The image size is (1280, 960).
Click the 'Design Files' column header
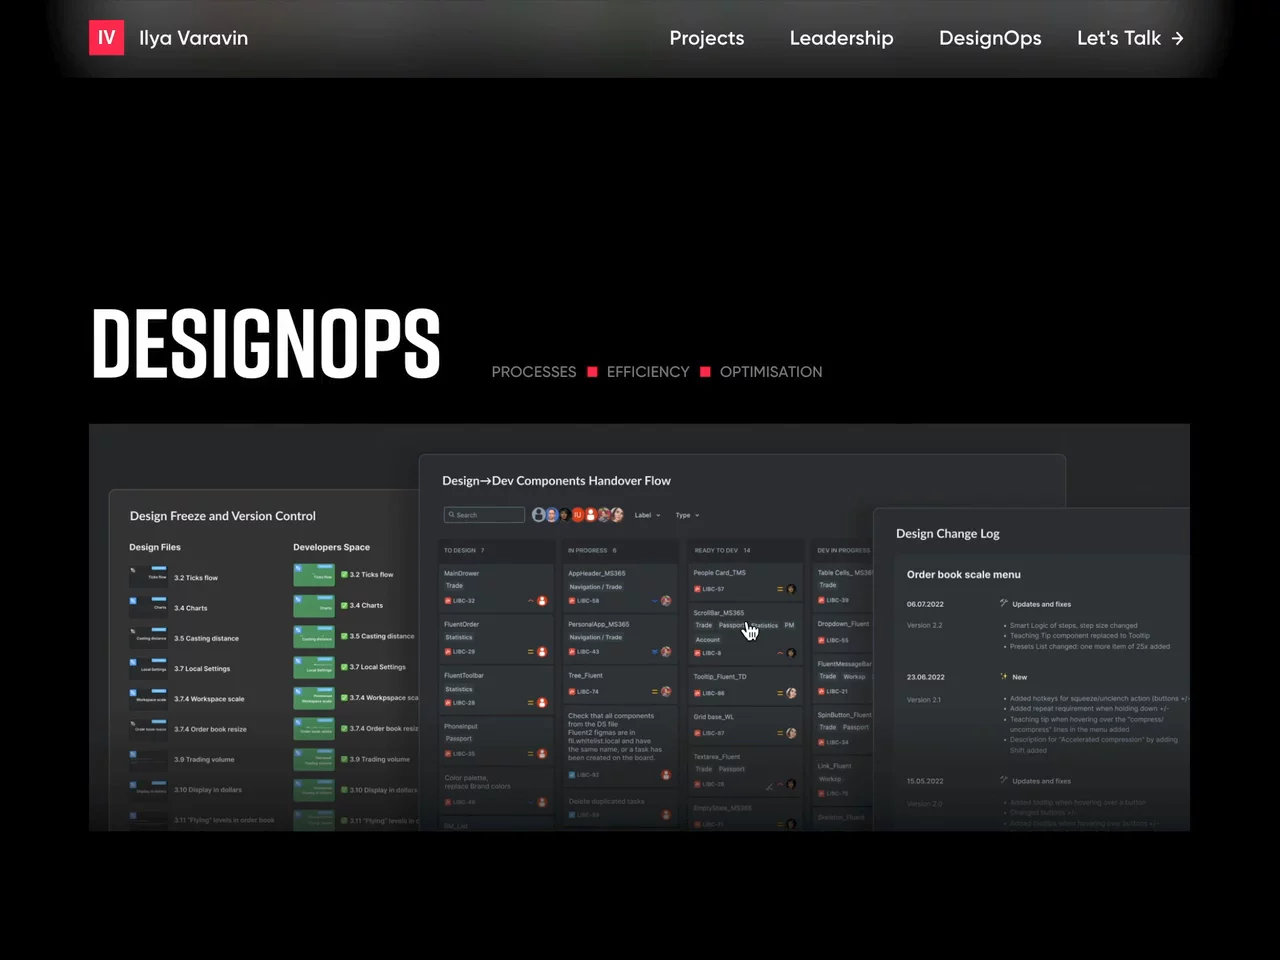pyautogui.click(x=155, y=547)
